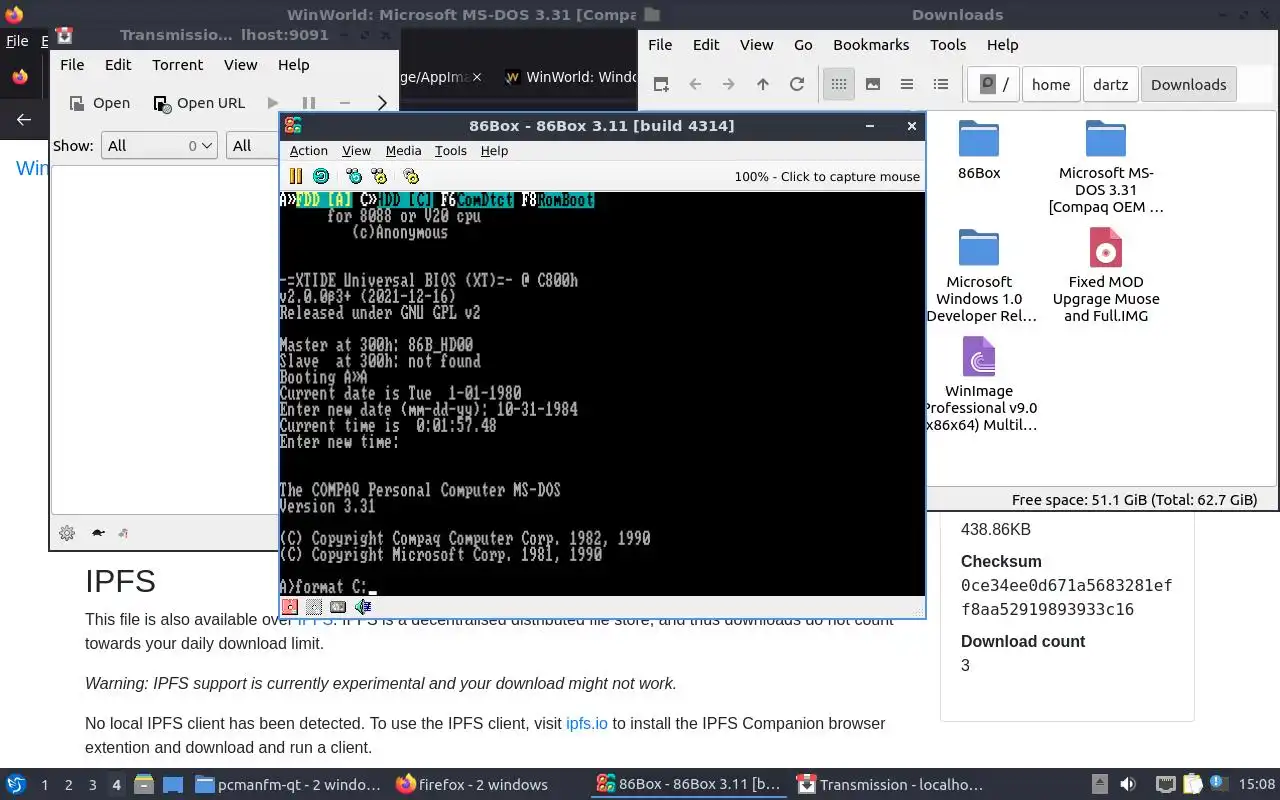Screen dimensions: 1280x800
Task: Open the Show All filter dropdown in Transmission
Action: [159, 146]
